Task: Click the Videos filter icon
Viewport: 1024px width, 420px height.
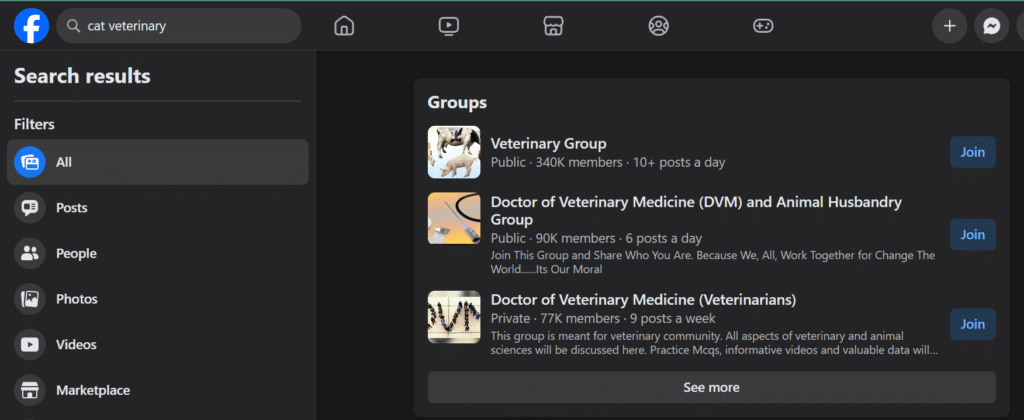Action: (x=30, y=345)
